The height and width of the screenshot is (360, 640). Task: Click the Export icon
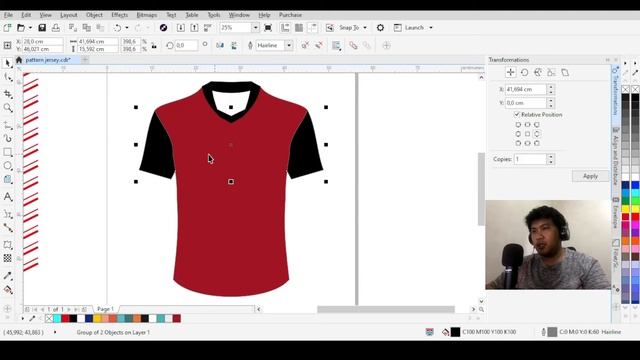[194, 28]
